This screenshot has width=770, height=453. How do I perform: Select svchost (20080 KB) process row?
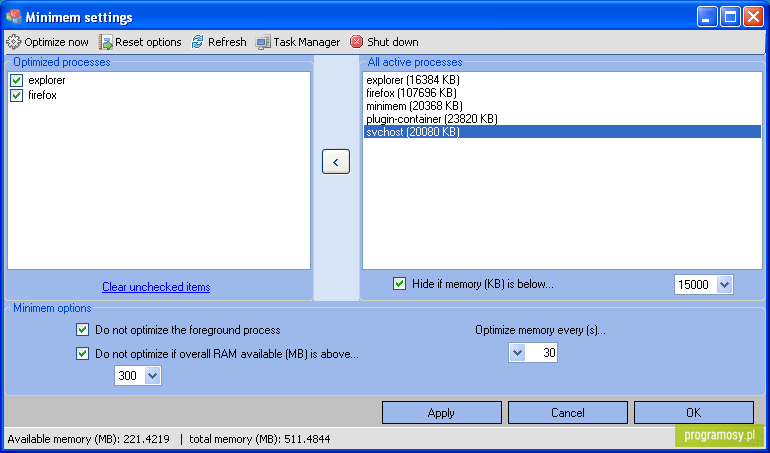563,132
